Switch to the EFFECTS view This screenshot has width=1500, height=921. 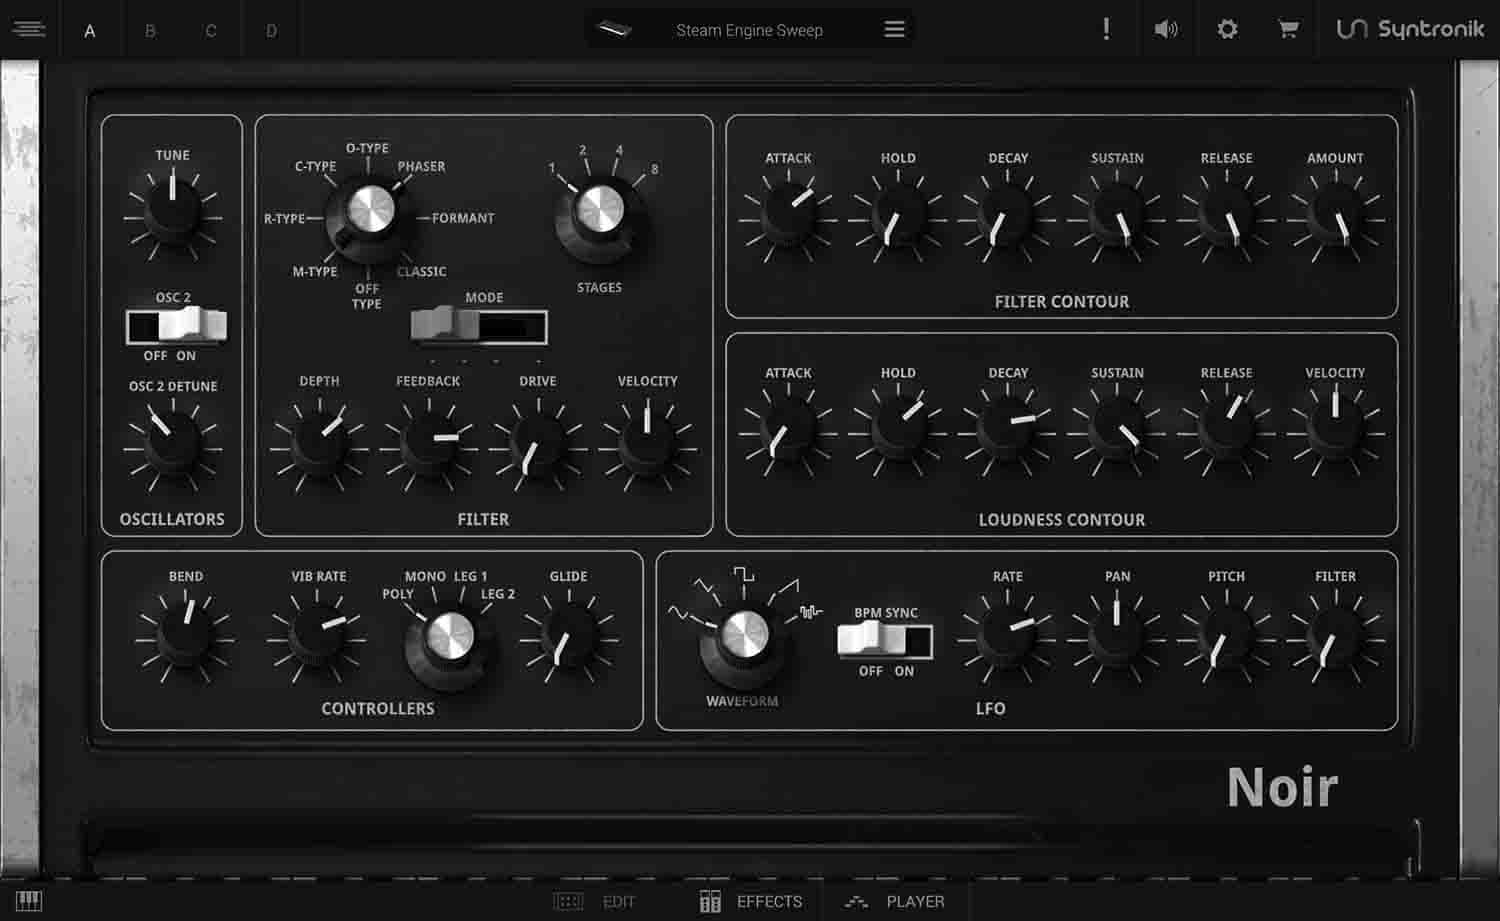[x=751, y=902]
